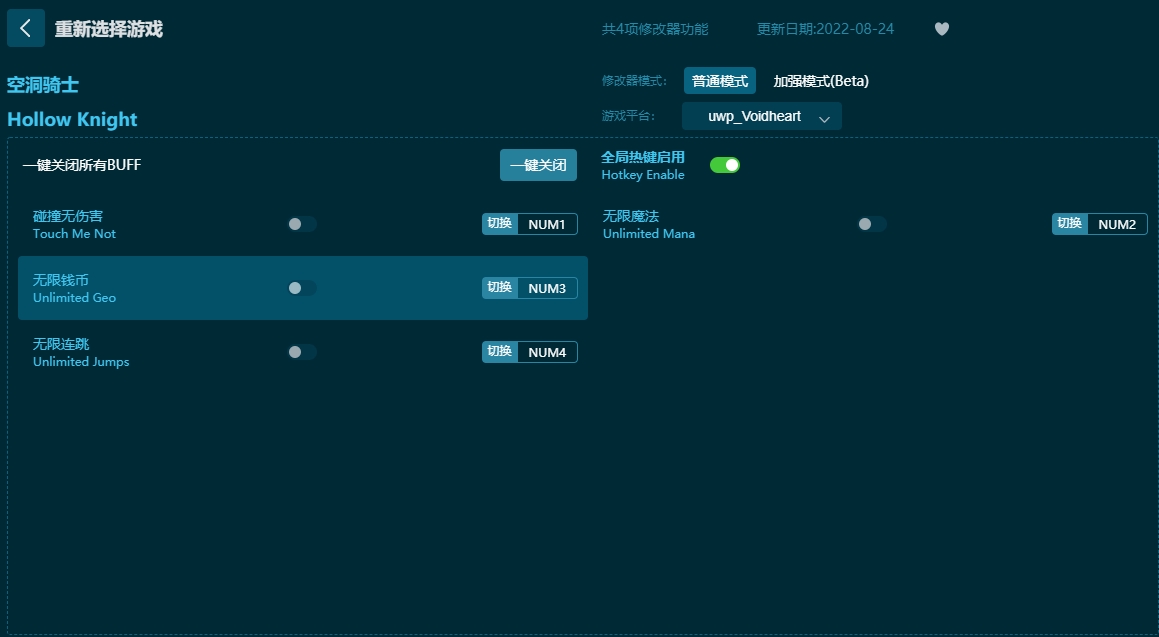Click the heart favorite icon
Image resolution: width=1159 pixels, height=637 pixels.
point(942,29)
